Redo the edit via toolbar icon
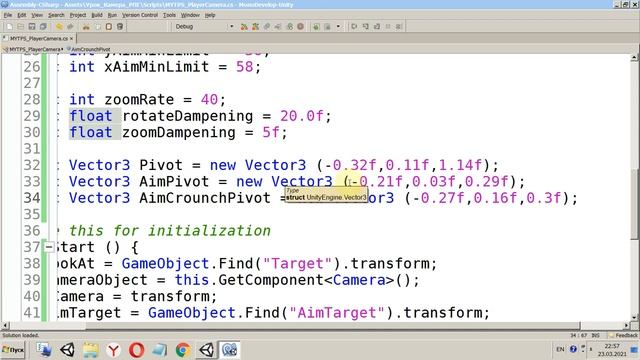 70,27
